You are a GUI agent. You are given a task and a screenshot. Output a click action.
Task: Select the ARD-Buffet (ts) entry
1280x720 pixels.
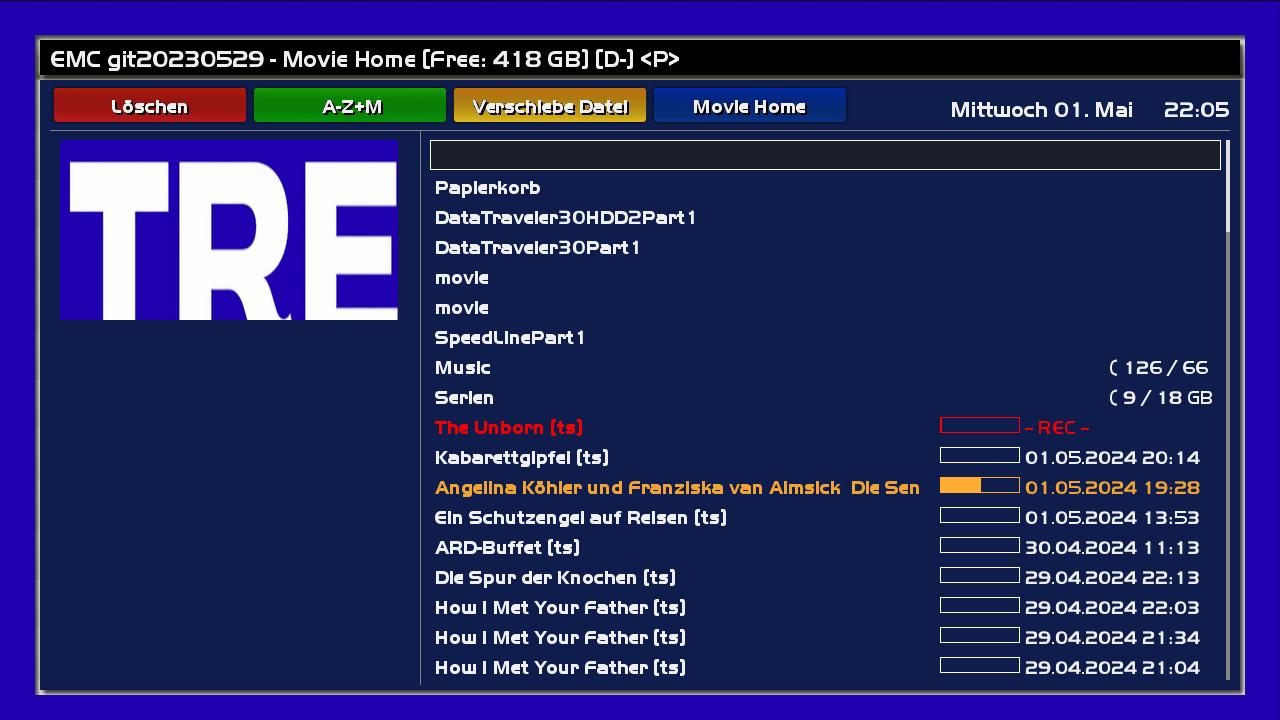[507, 548]
